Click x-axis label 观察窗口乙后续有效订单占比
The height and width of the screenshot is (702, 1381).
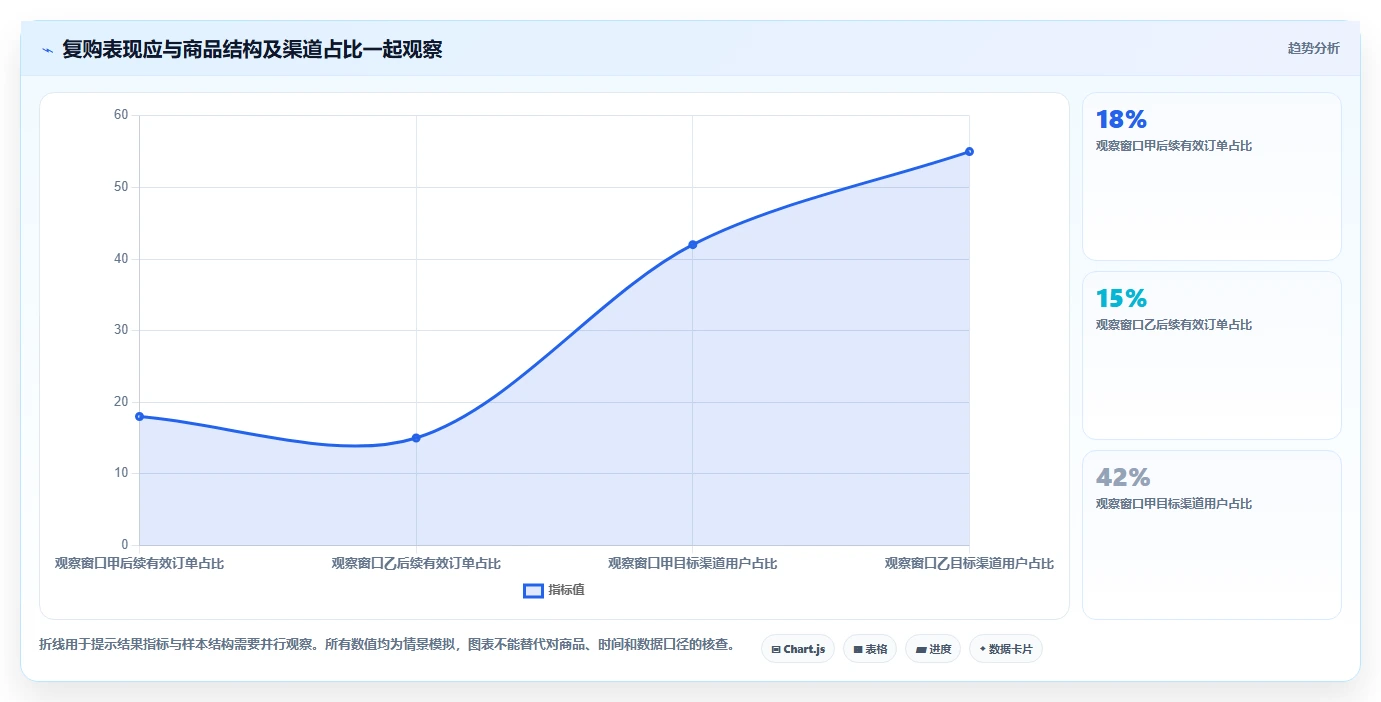click(x=416, y=563)
